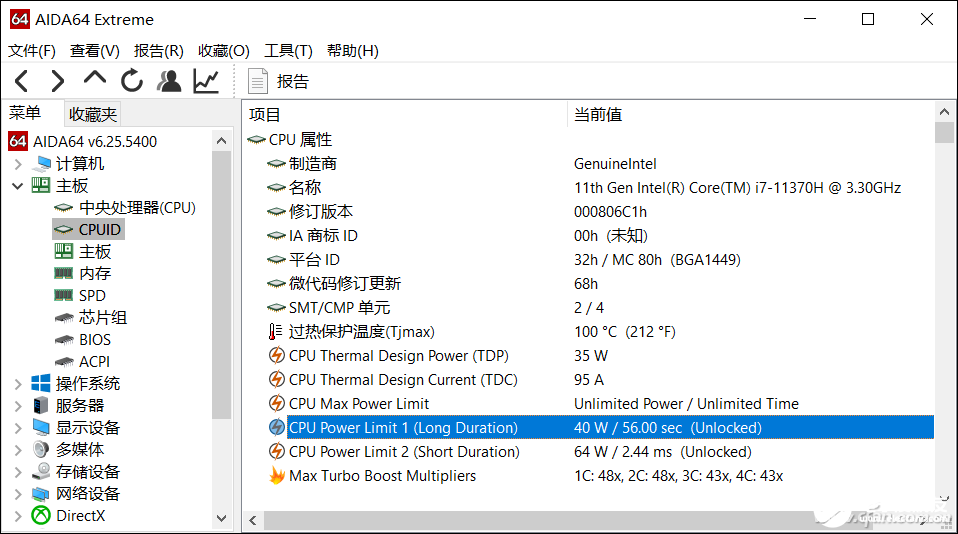This screenshot has height=534, width=958.
Task: Click the 显示设备 monitor icon
Action: click(x=41, y=427)
